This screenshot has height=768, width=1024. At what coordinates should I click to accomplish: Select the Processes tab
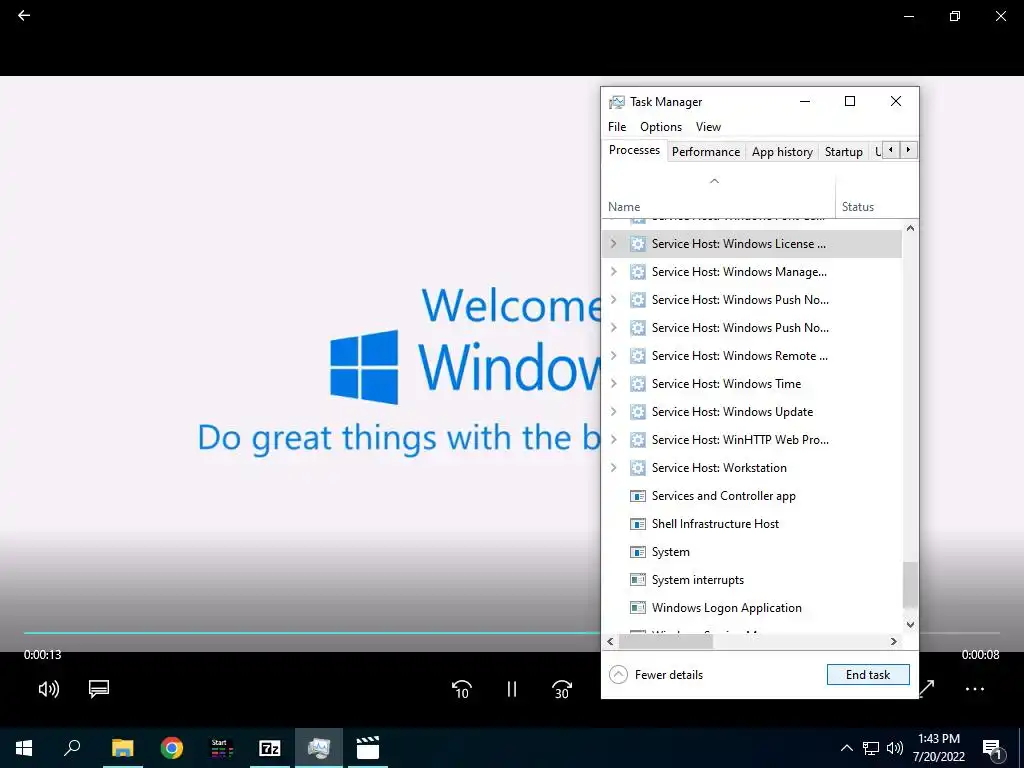(634, 150)
